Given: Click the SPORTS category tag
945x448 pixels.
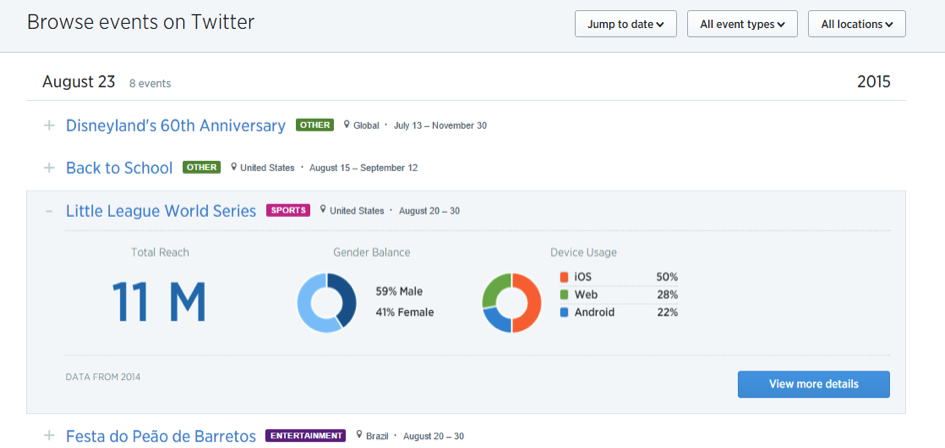Looking at the screenshot, I should click(x=288, y=211).
